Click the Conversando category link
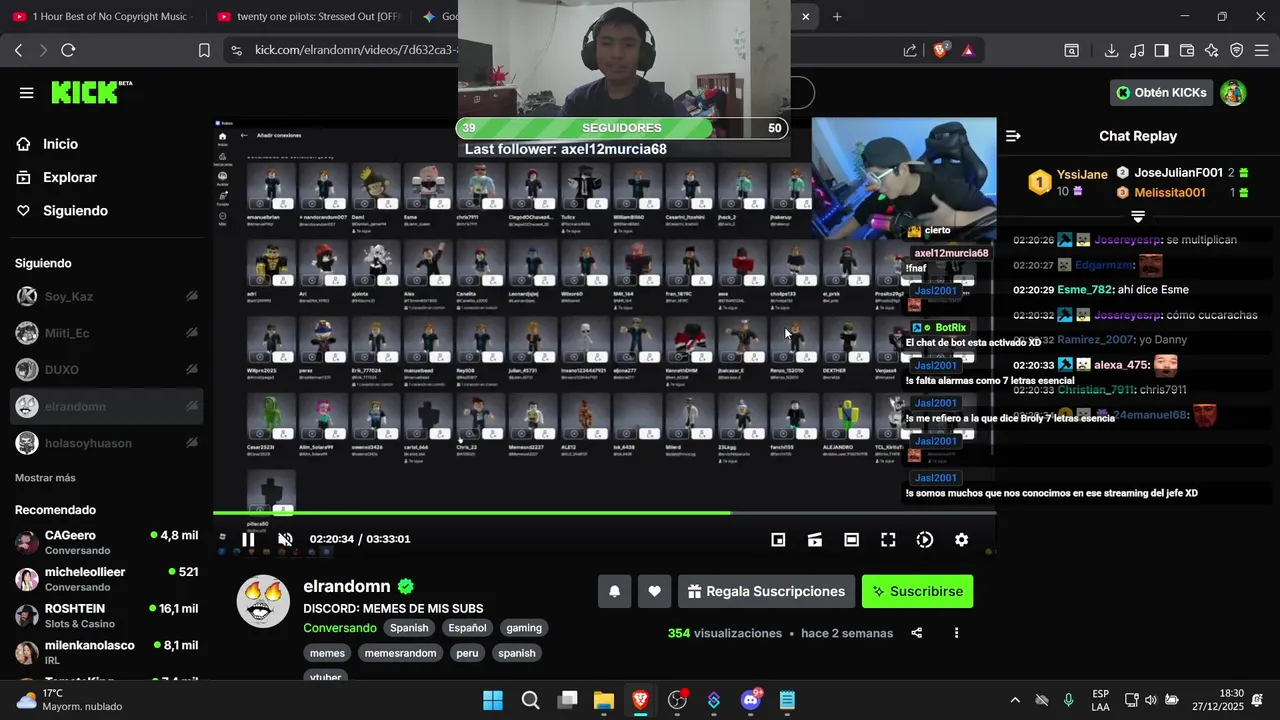1280x720 pixels. (x=340, y=628)
